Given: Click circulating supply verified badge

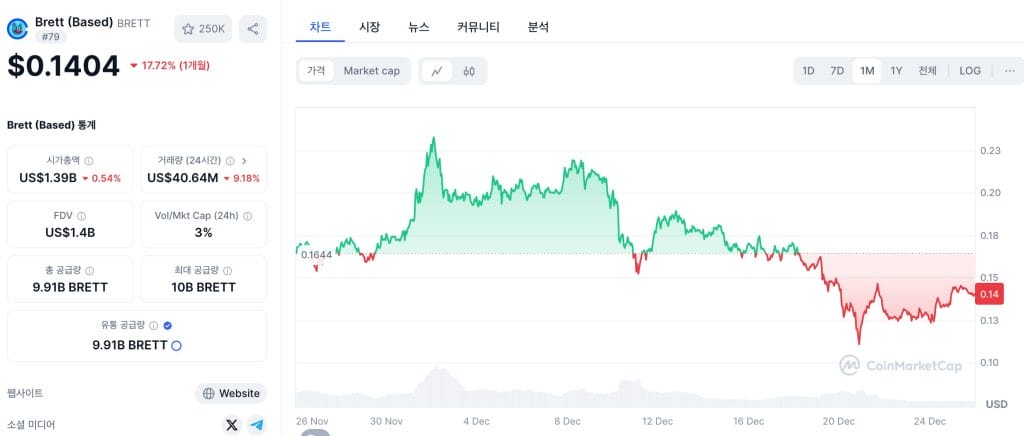Looking at the screenshot, I should pos(167,325).
